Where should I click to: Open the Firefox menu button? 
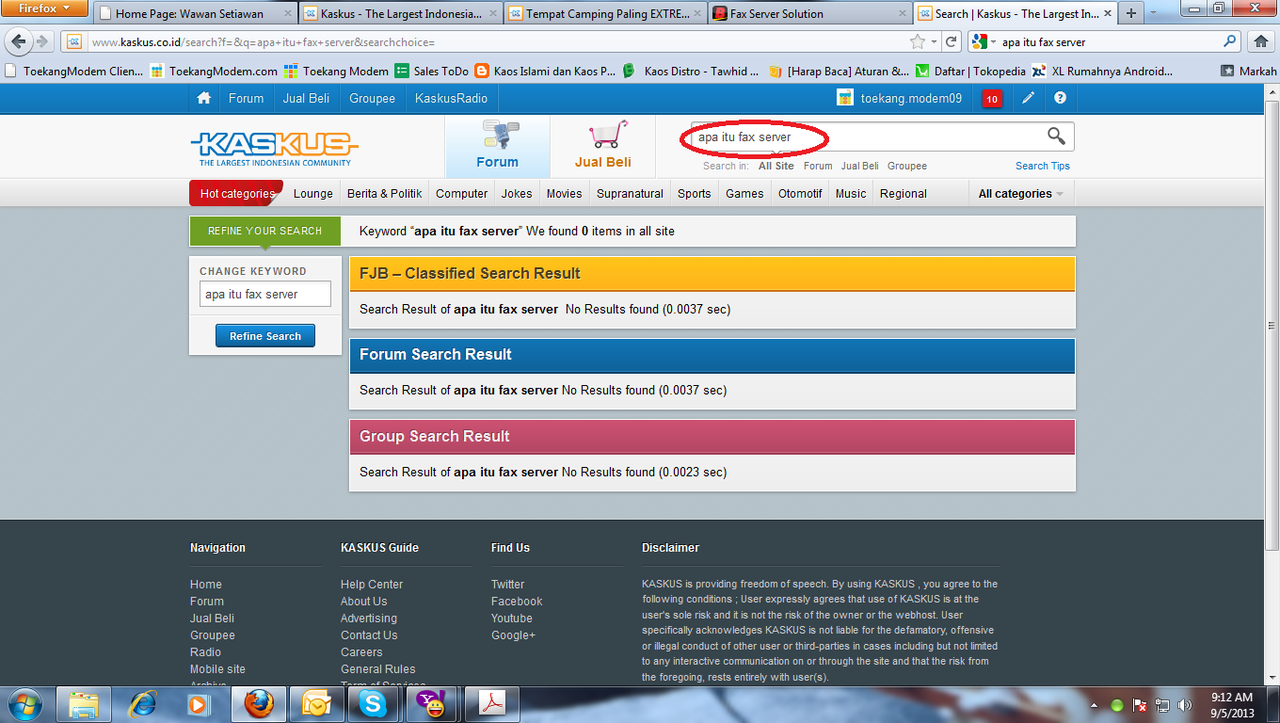tap(45, 8)
